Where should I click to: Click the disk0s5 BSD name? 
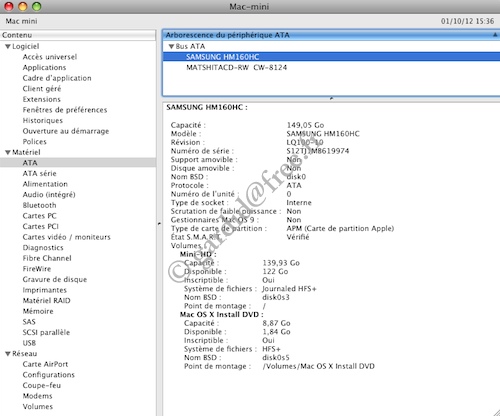coord(276,358)
